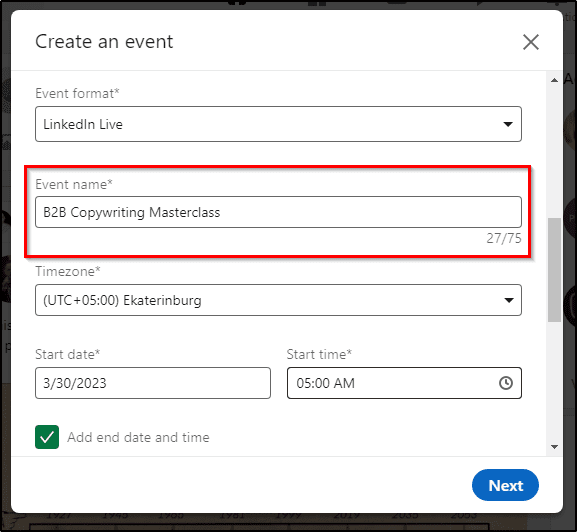The height and width of the screenshot is (532, 577).
Task: Uncheck Add end date and time
Action: pos(47,437)
